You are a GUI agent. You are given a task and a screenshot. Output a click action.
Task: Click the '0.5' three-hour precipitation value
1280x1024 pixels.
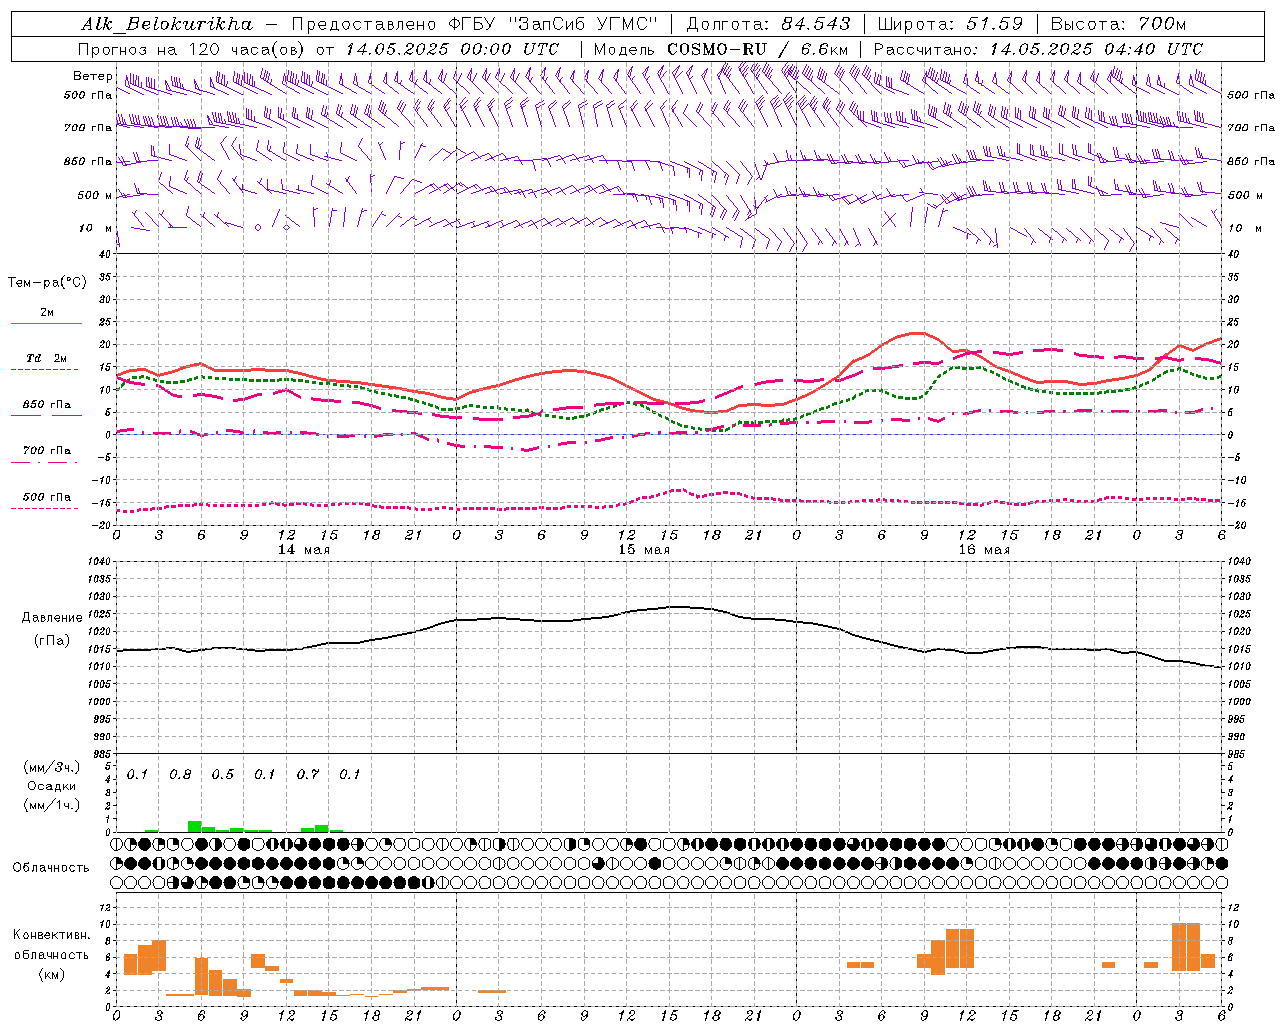coord(223,775)
